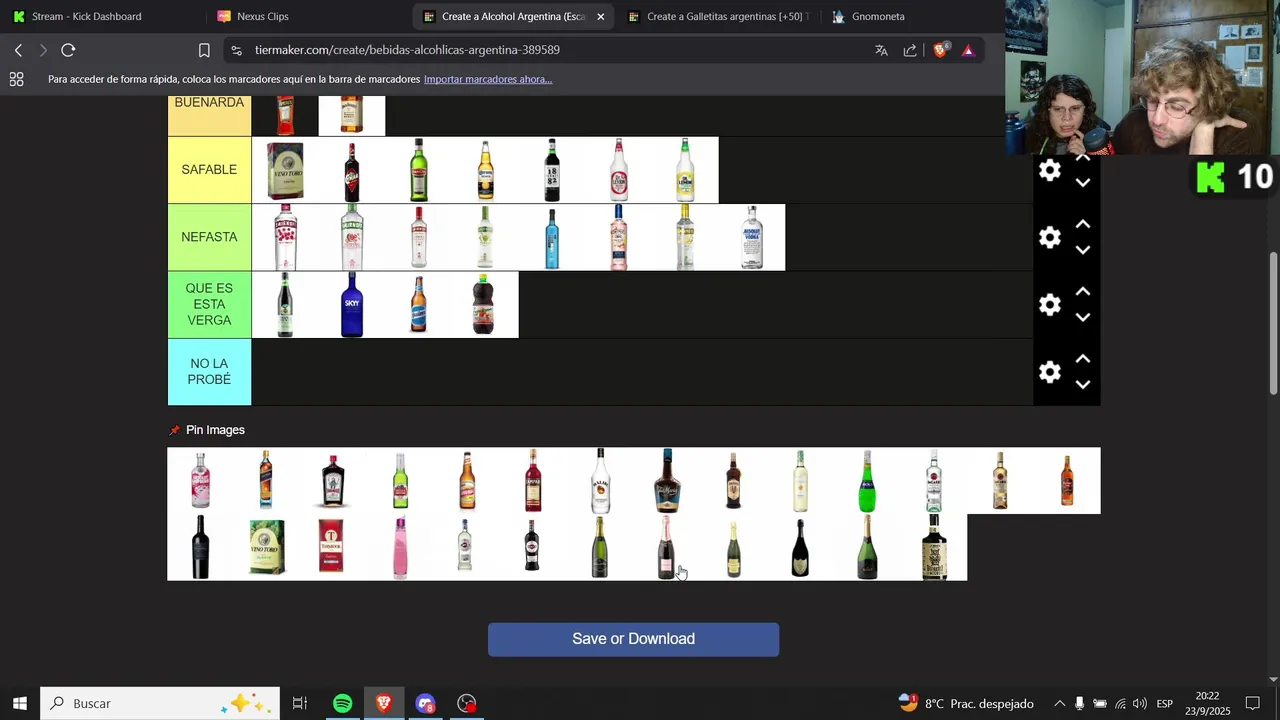Click the Pin Images label
Image resolution: width=1280 pixels, height=720 pixels.
click(x=215, y=430)
